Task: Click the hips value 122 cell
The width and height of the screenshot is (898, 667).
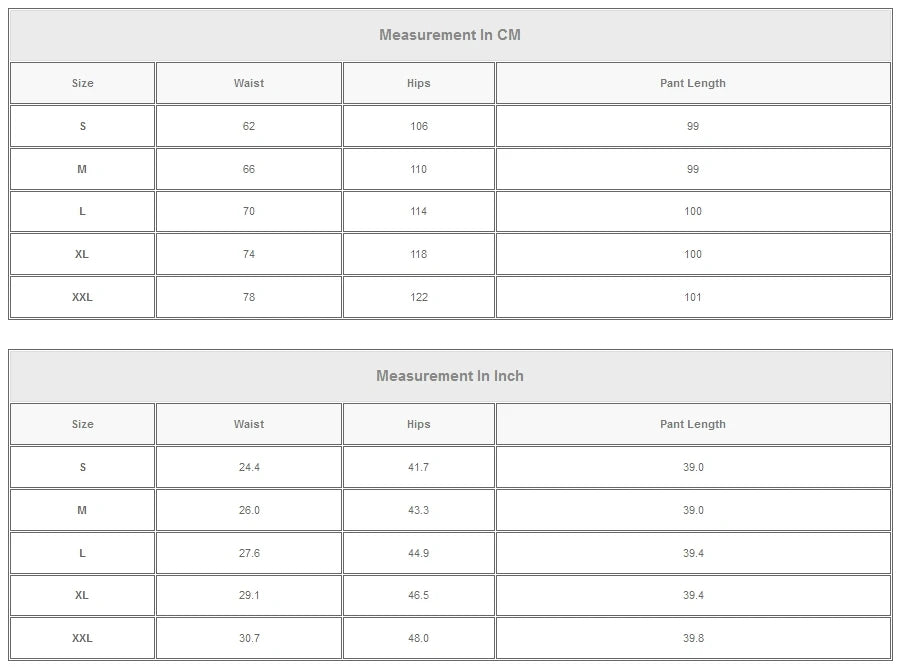Action: tap(419, 297)
